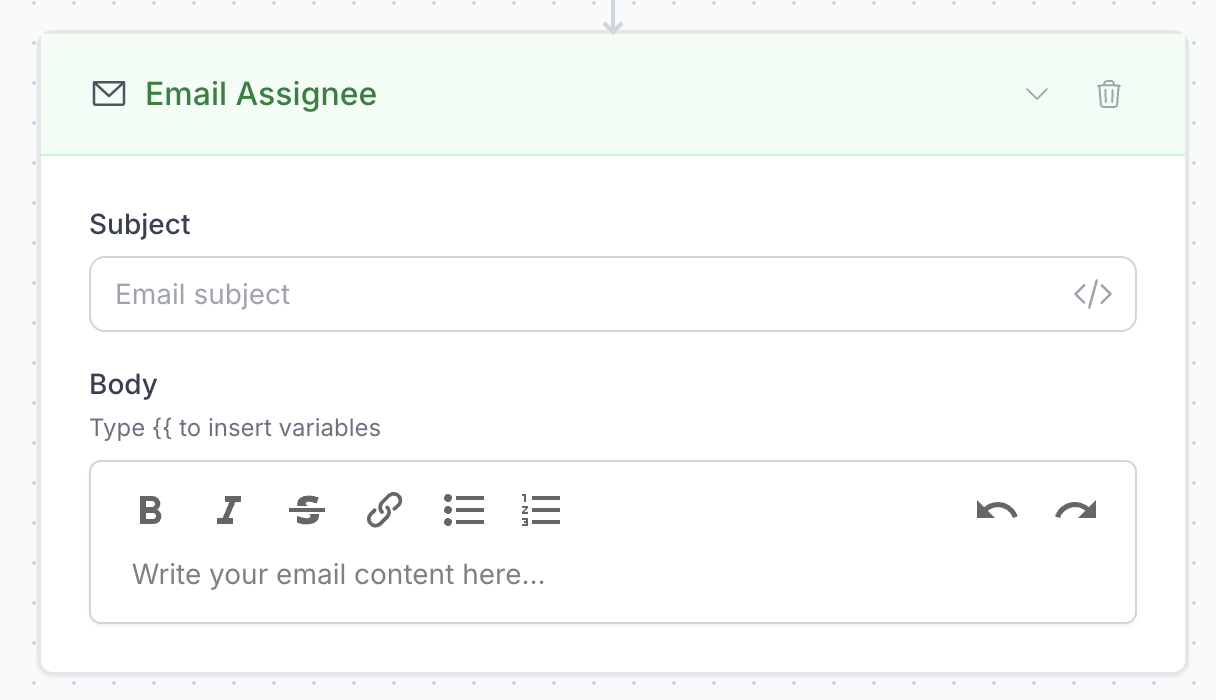Image resolution: width=1216 pixels, height=700 pixels.
Task: Undo the last body edit
Action: coord(997,510)
